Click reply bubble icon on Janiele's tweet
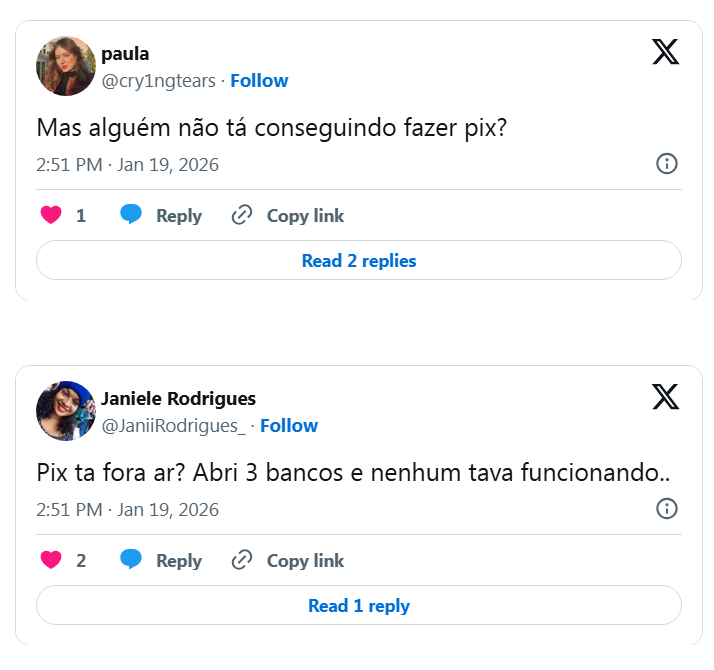Viewport: 714px width, 670px height. coord(131,560)
